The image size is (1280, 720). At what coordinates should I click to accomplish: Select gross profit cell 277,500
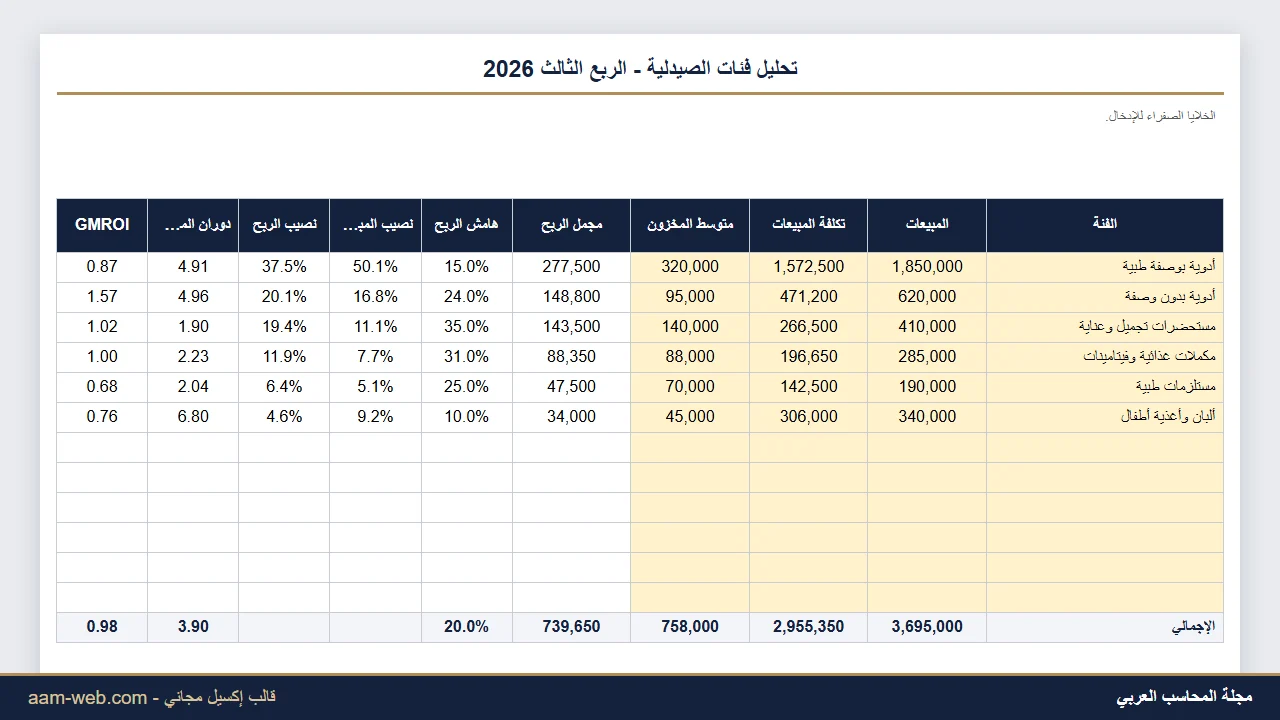click(572, 267)
